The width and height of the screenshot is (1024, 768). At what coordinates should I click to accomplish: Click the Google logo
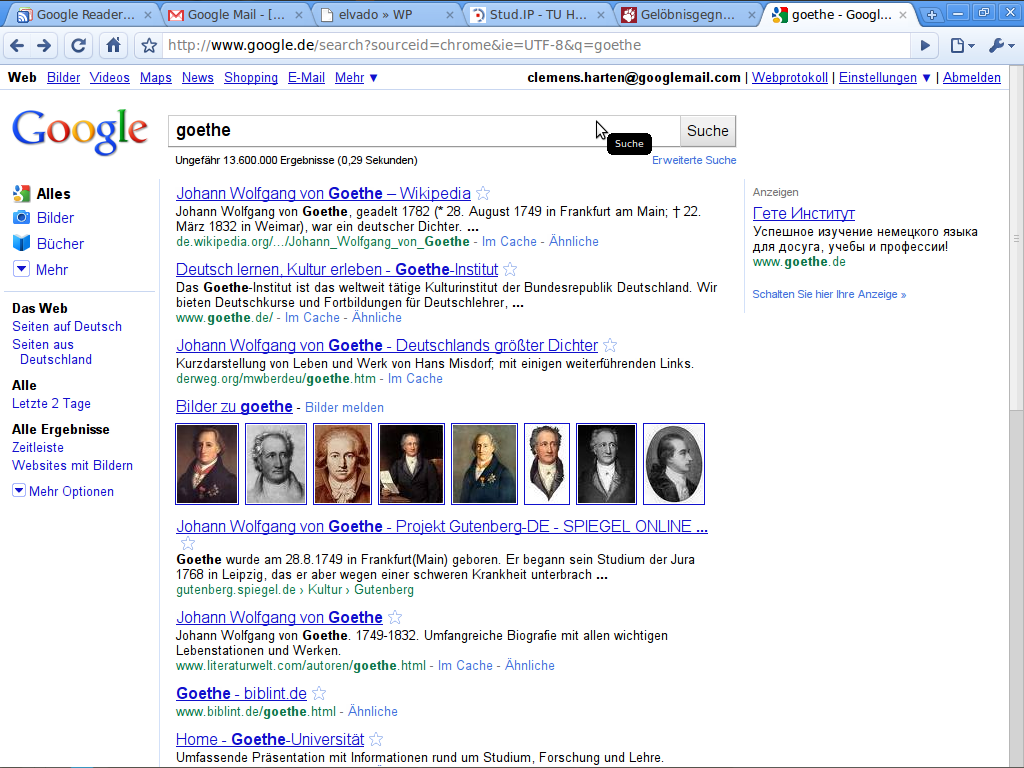click(80, 131)
